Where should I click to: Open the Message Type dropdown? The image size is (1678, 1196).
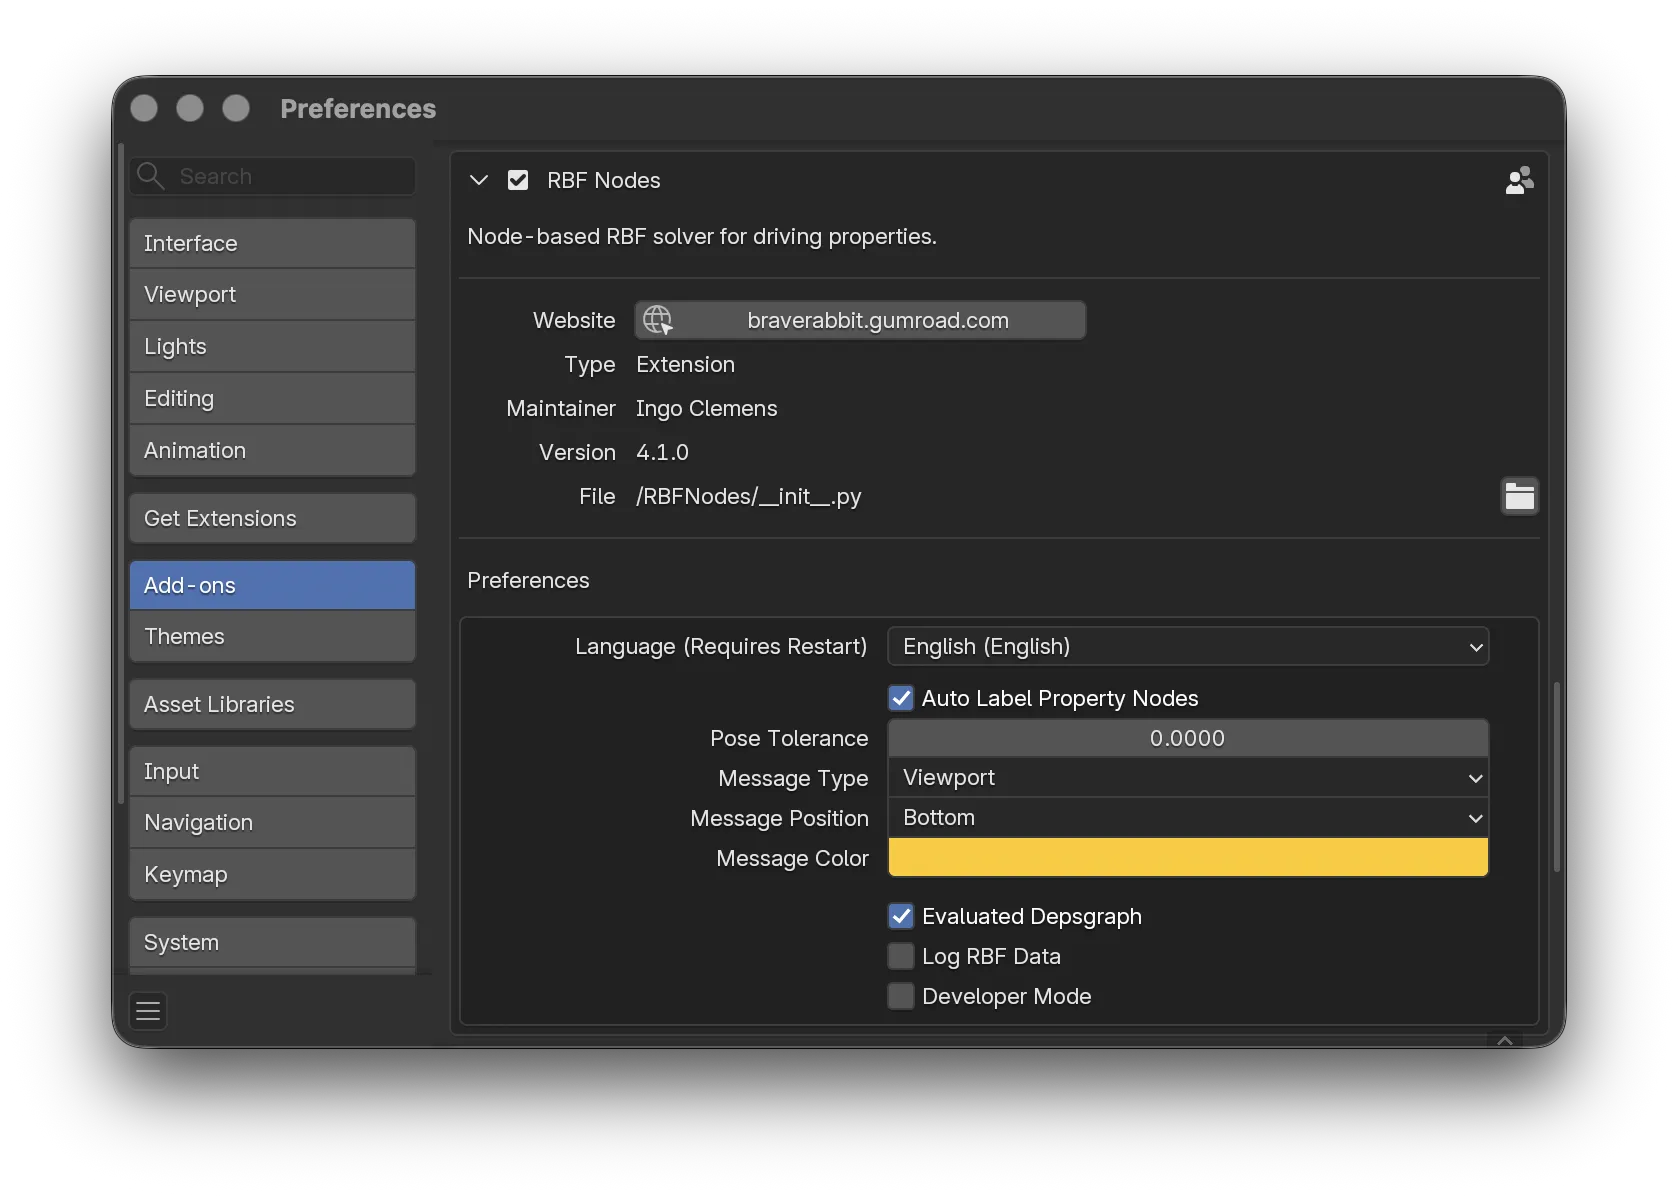(x=1188, y=778)
